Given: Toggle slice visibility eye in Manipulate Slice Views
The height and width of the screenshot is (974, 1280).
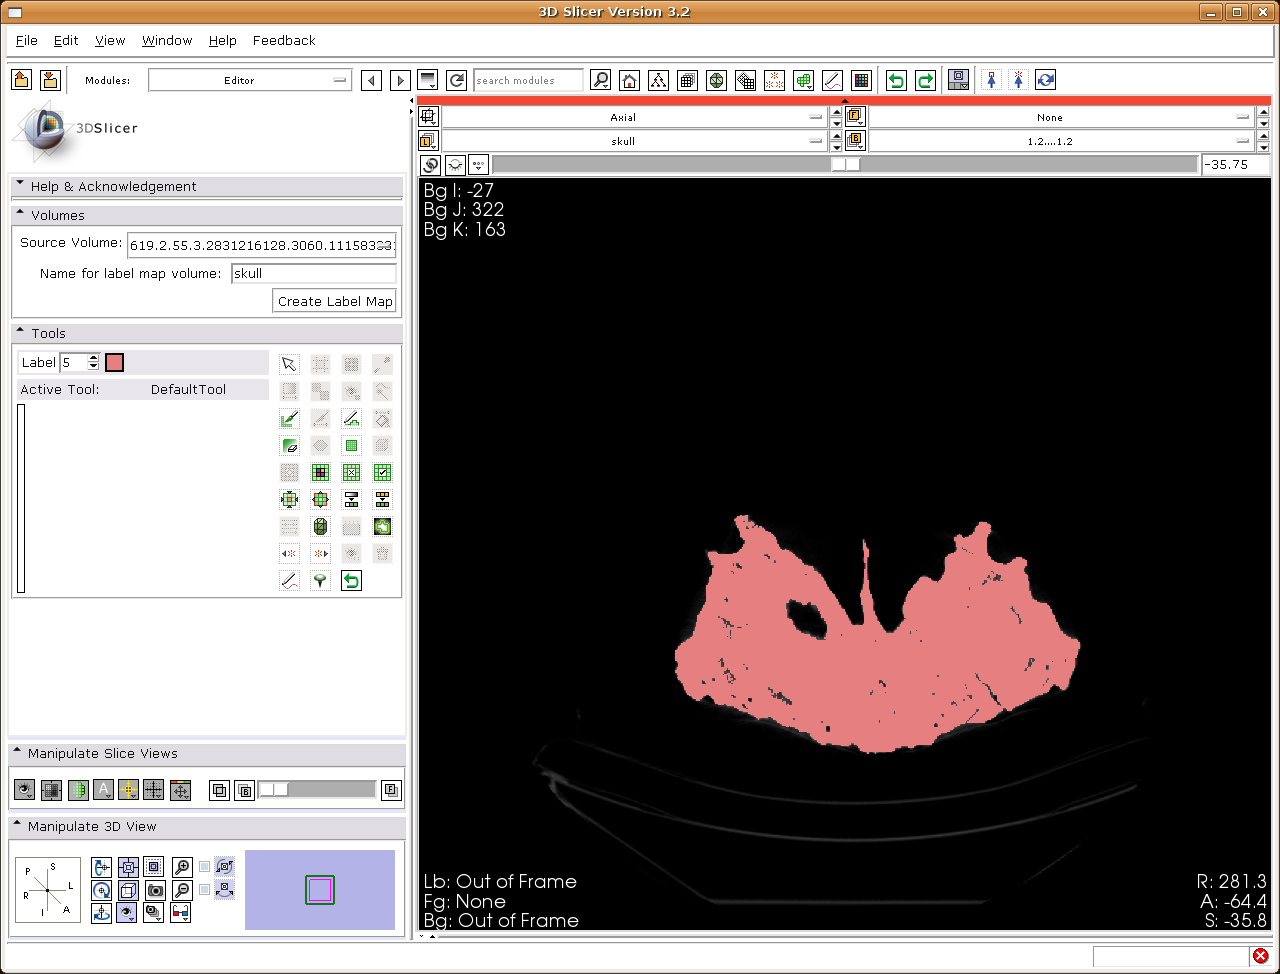Looking at the screenshot, I should coord(25,790).
